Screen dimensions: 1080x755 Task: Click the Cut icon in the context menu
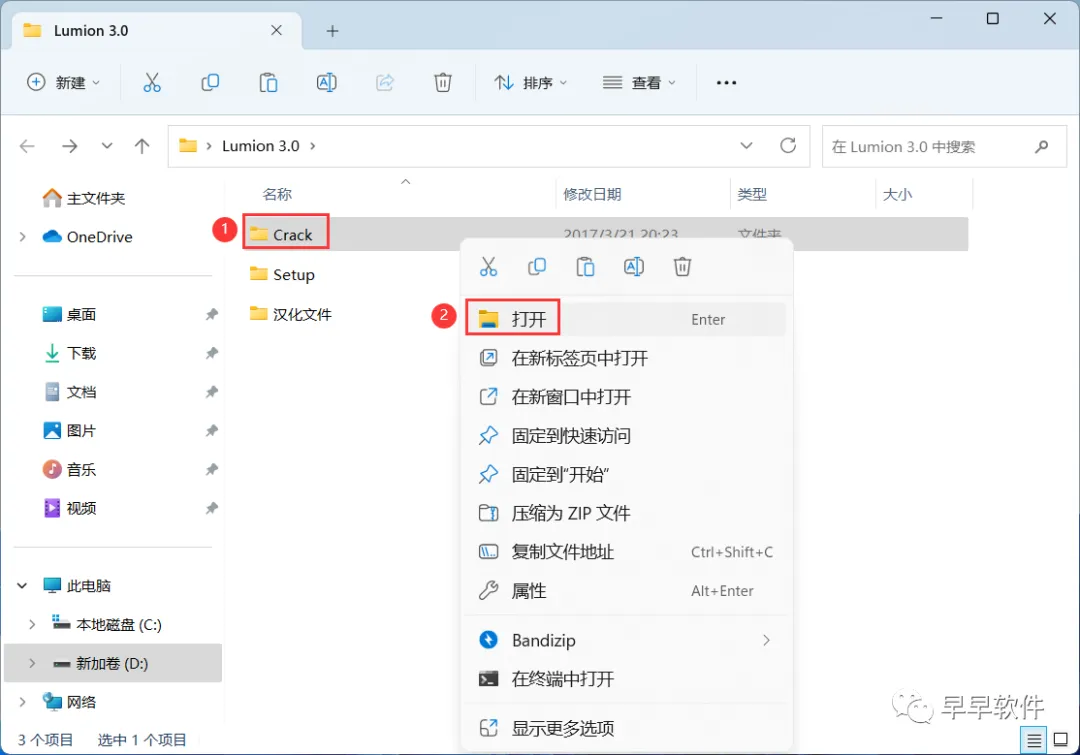point(488,267)
